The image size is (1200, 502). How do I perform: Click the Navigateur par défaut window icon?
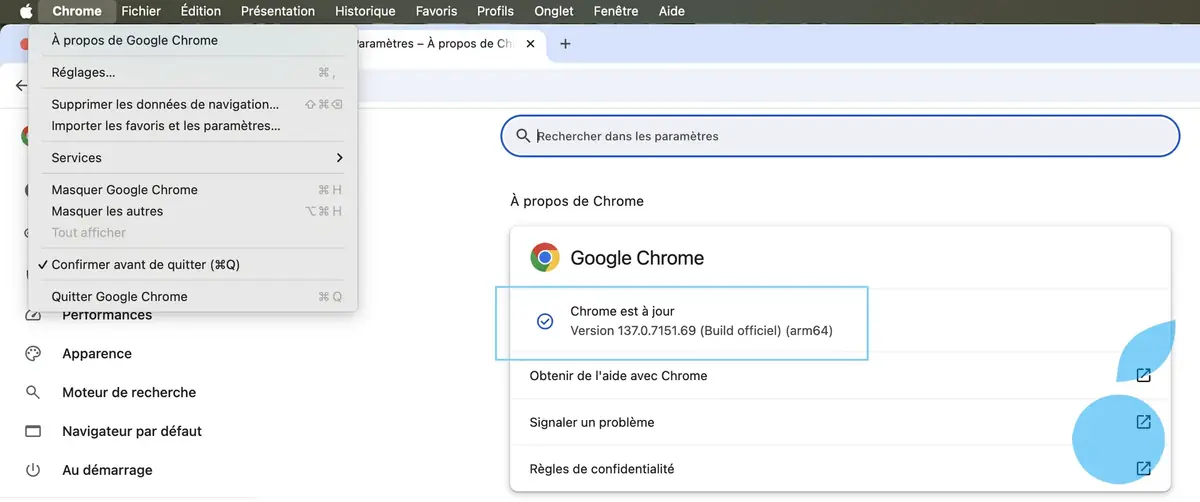point(33,432)
